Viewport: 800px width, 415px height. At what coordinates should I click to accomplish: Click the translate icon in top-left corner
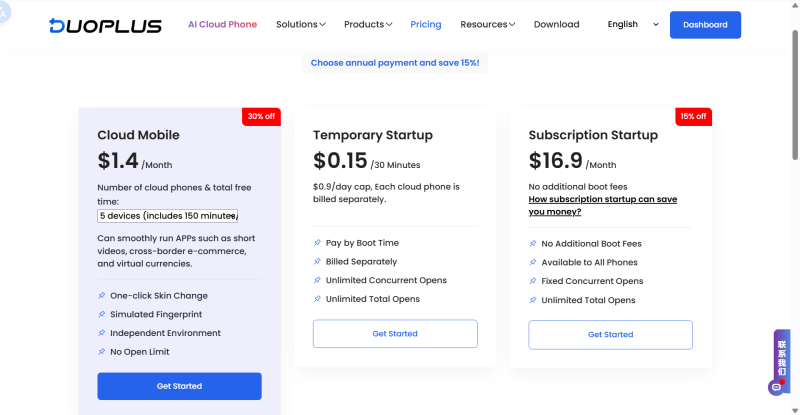[4, 12]
